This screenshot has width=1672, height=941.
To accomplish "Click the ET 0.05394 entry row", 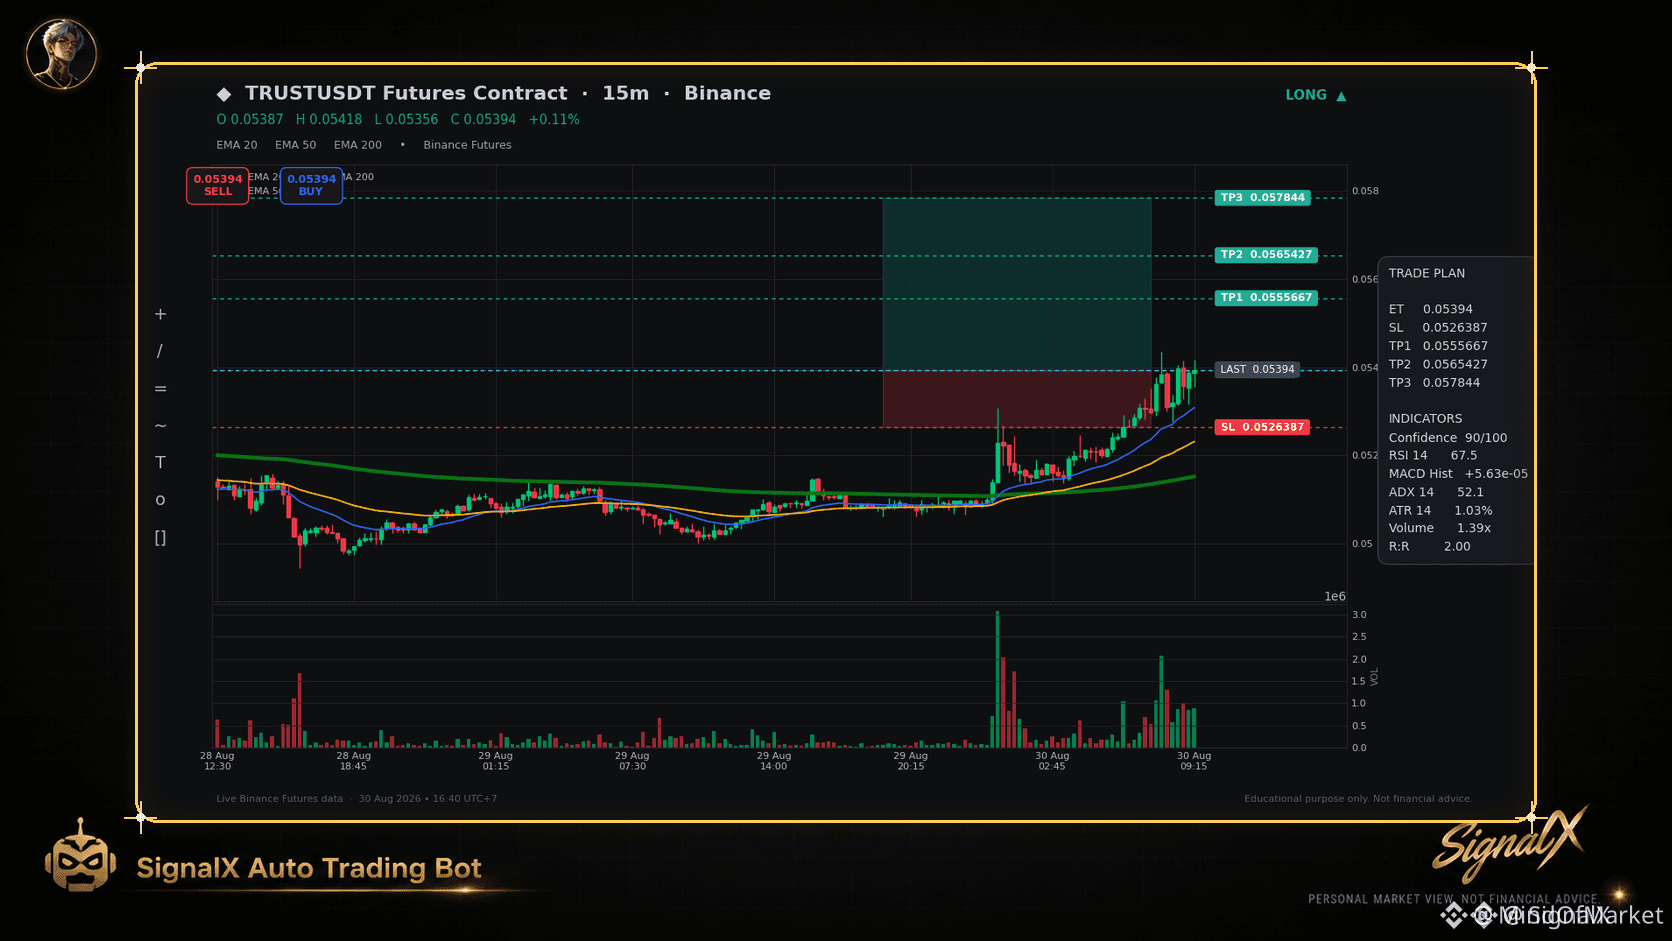I will (x=1430, y=309).
